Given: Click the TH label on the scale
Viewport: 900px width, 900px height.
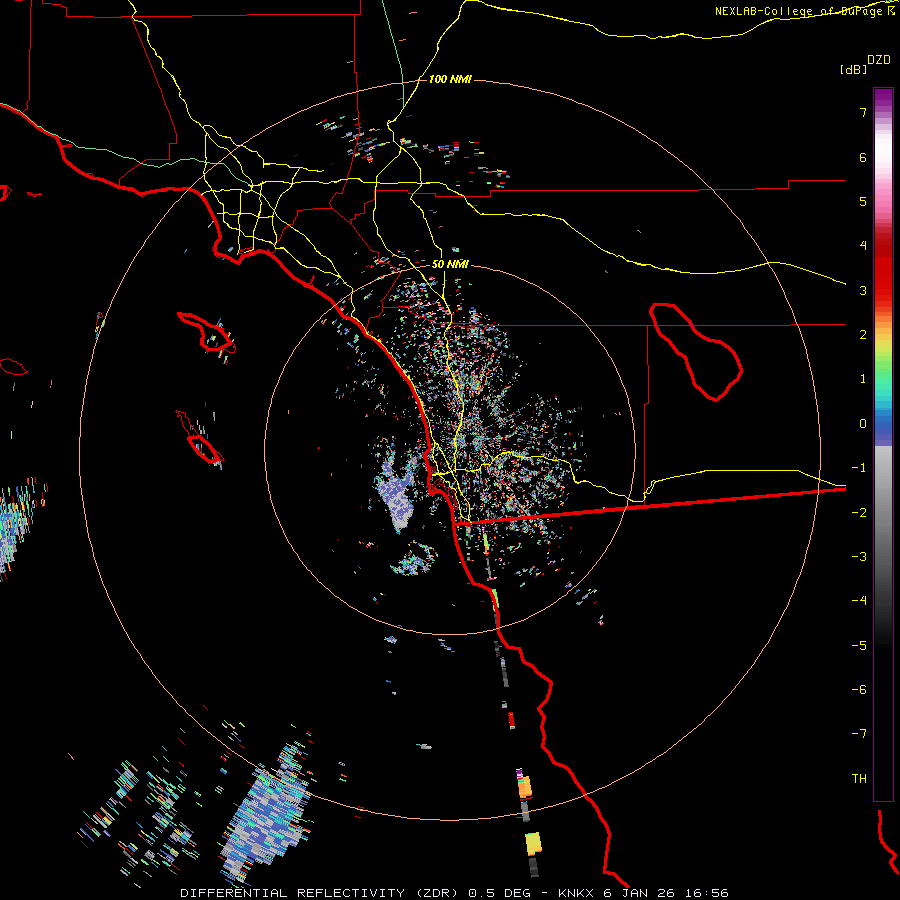Looking at the screenshot, I should (x=859, y=779).
